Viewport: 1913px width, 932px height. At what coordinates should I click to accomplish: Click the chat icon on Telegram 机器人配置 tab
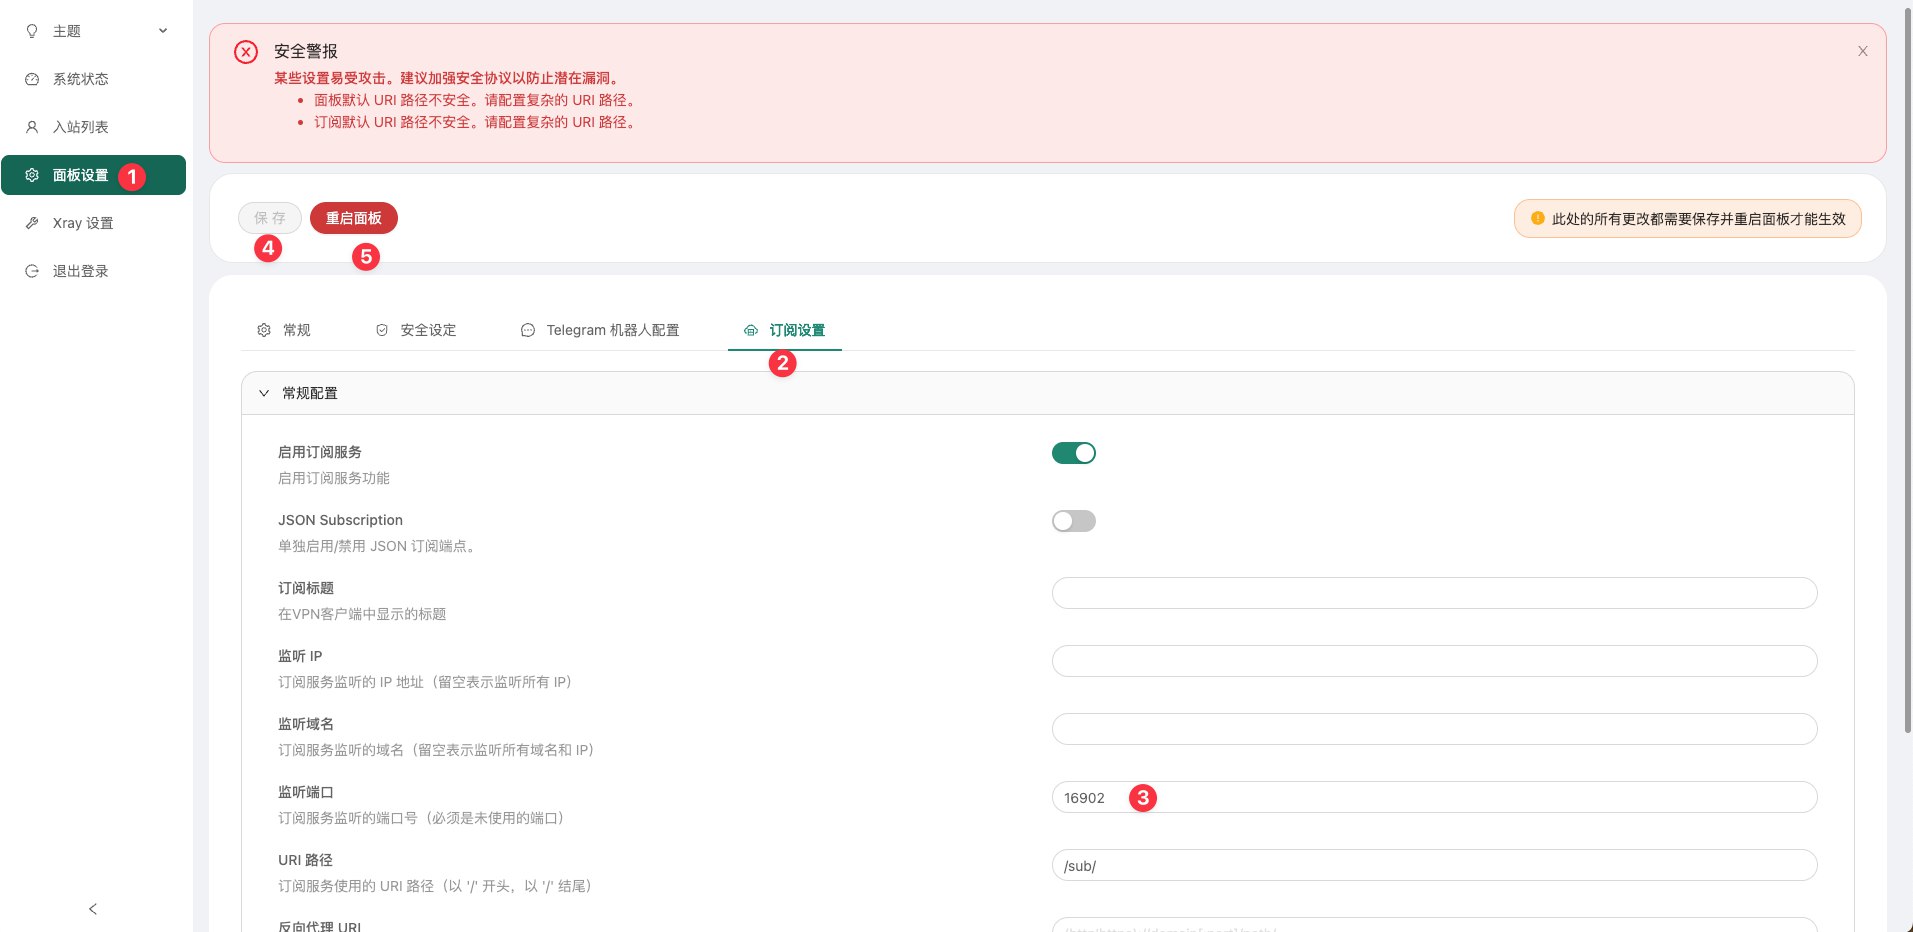point(527,329)
